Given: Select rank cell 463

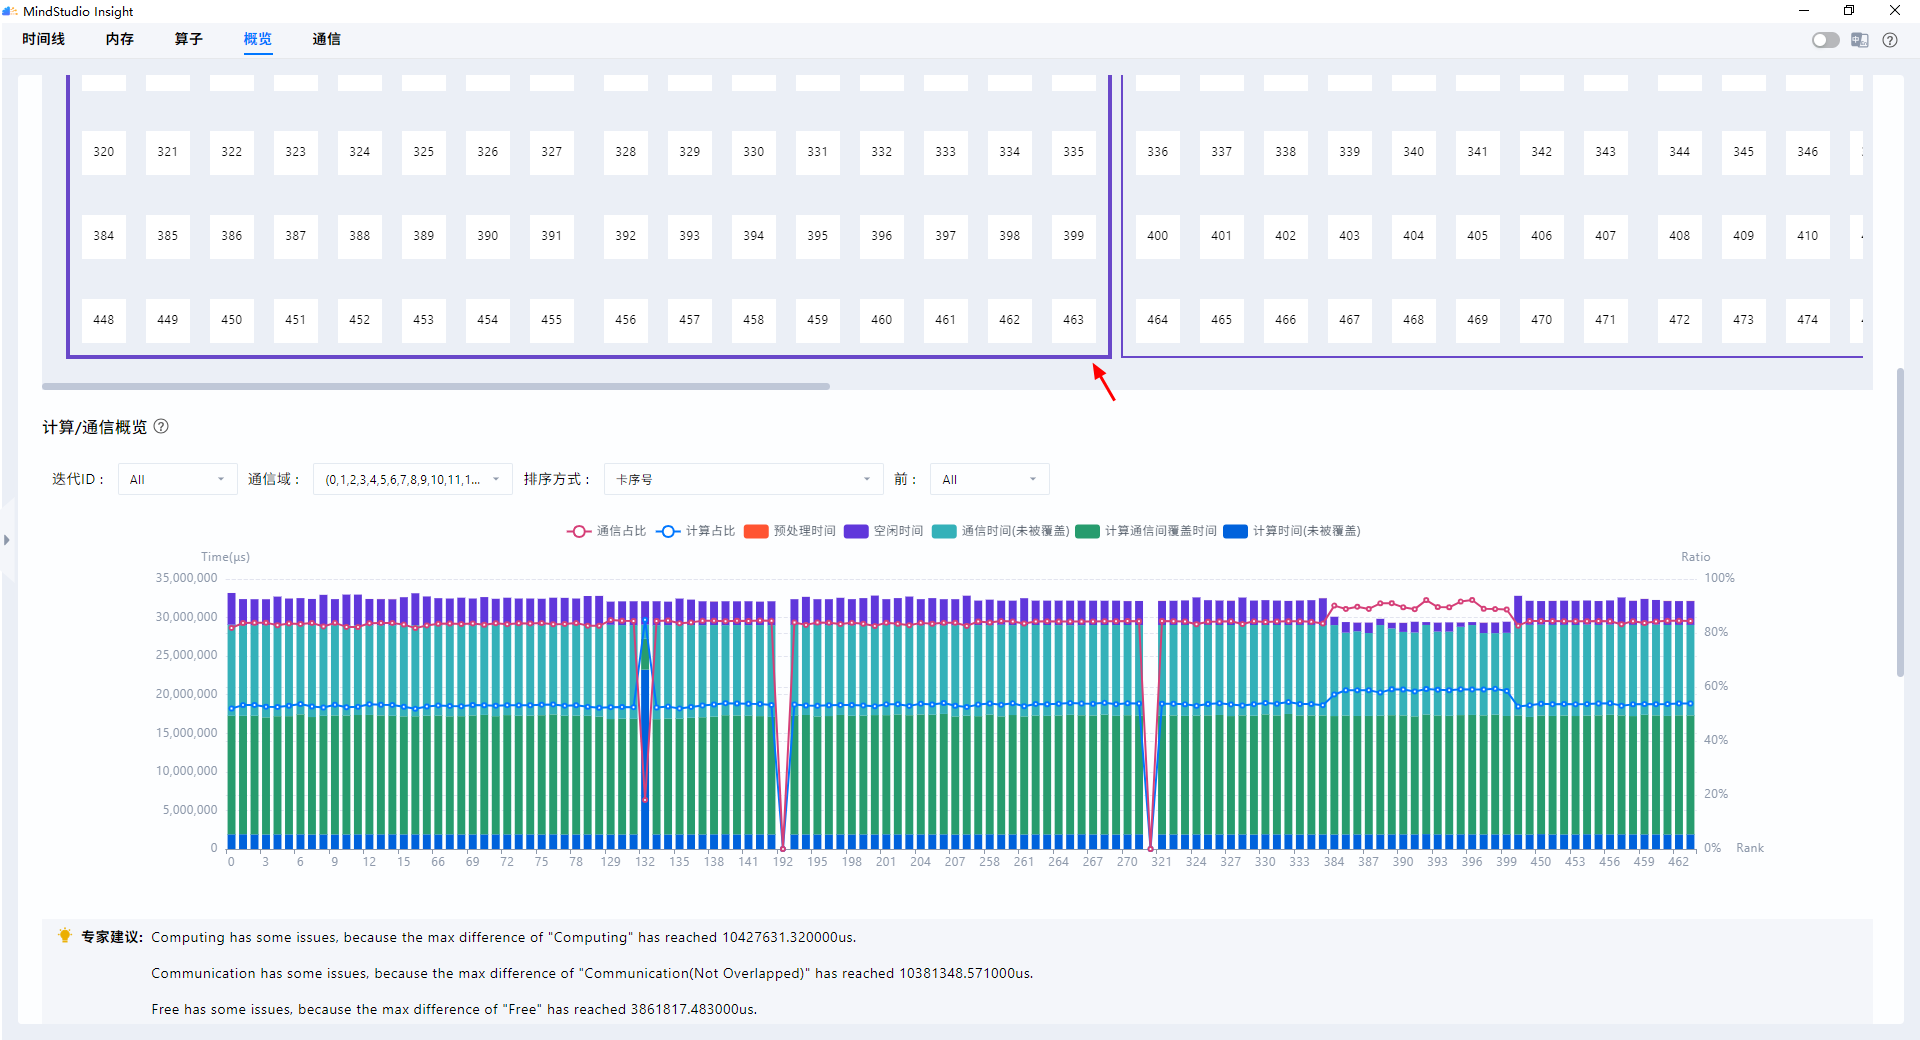Looking at the screenshot, I should [1074, 320].
